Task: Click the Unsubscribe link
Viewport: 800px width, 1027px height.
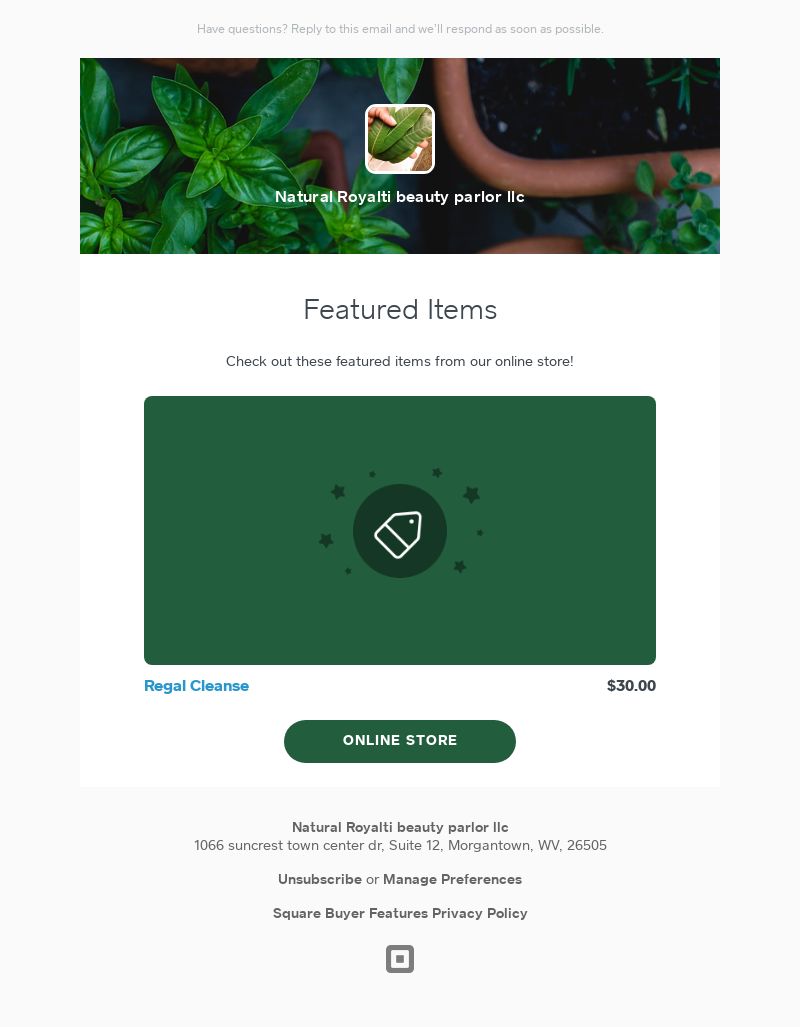Action: [320, 879]
